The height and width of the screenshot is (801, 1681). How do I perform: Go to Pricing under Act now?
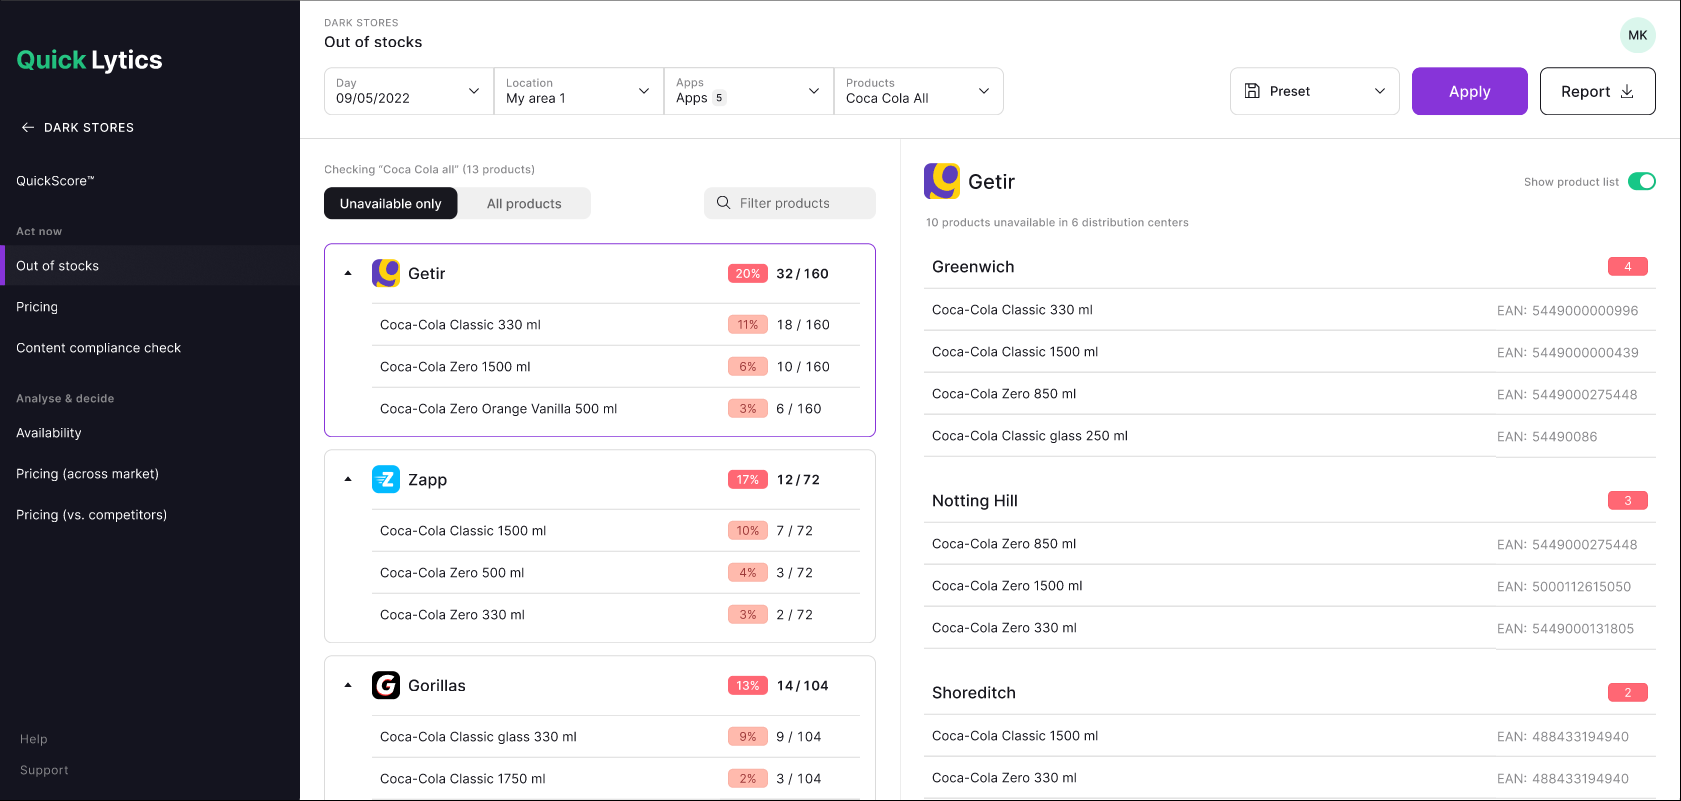pos(37,307)
